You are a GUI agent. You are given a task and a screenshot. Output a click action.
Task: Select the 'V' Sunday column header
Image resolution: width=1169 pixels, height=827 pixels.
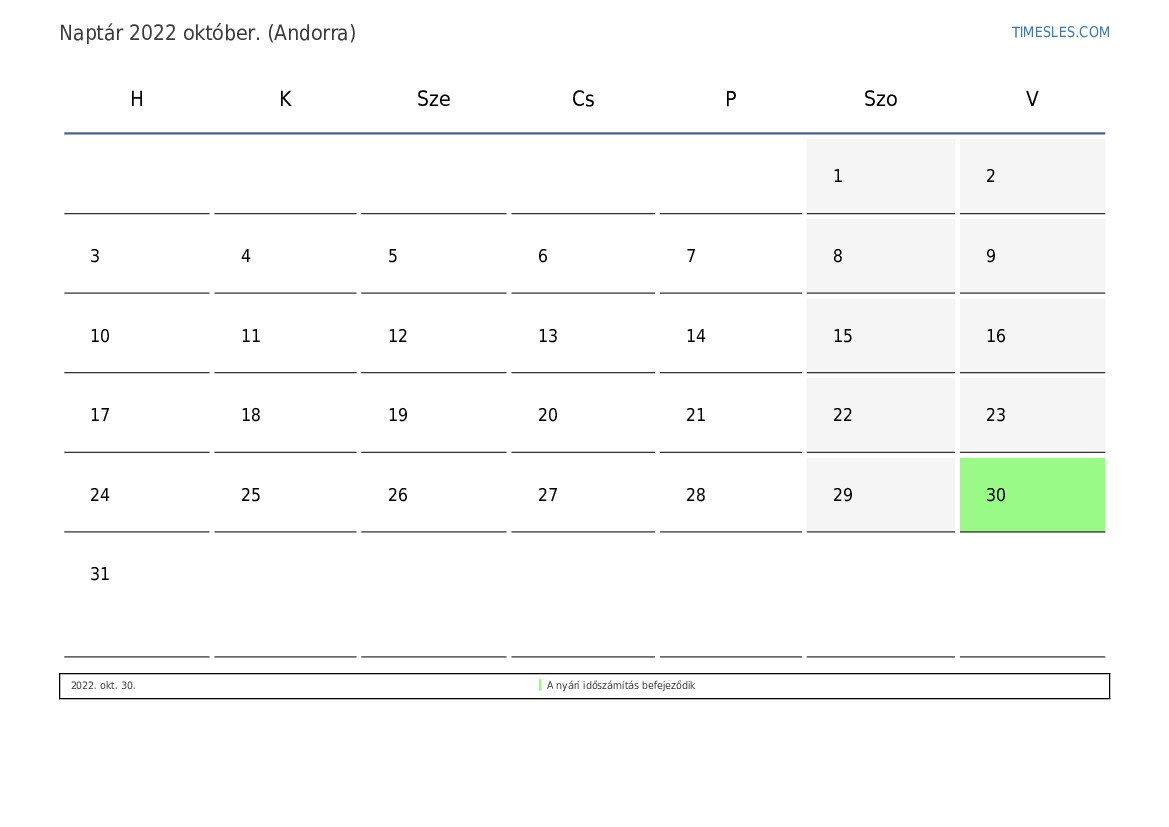pos(1032,99)
